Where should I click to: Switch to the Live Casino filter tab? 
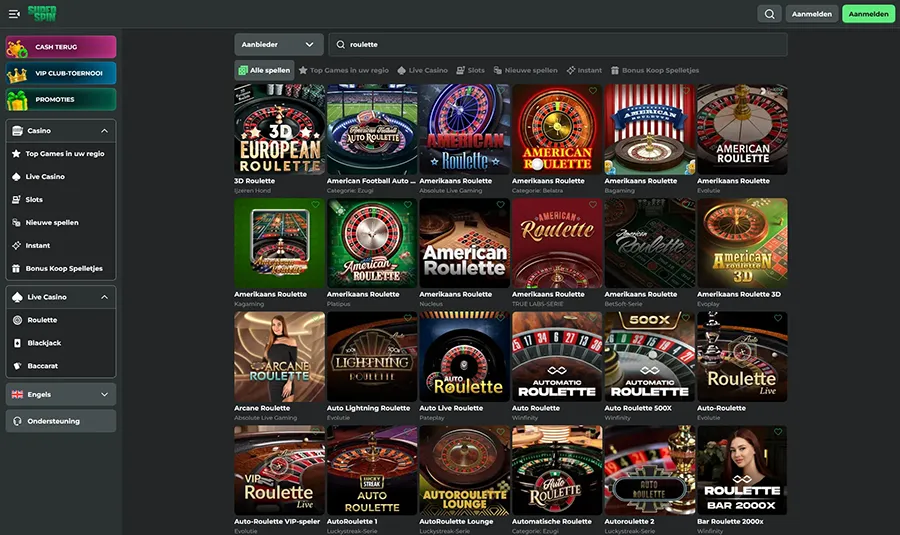point(422,70)
